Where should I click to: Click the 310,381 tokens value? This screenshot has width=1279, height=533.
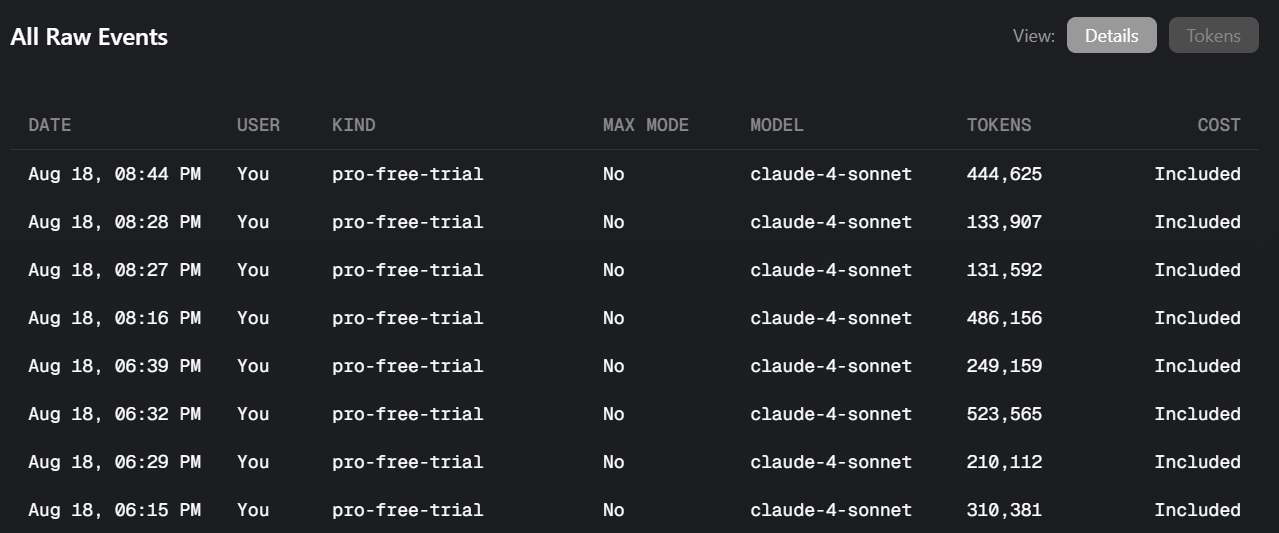pyautogui.click(x=1004, y=510)
